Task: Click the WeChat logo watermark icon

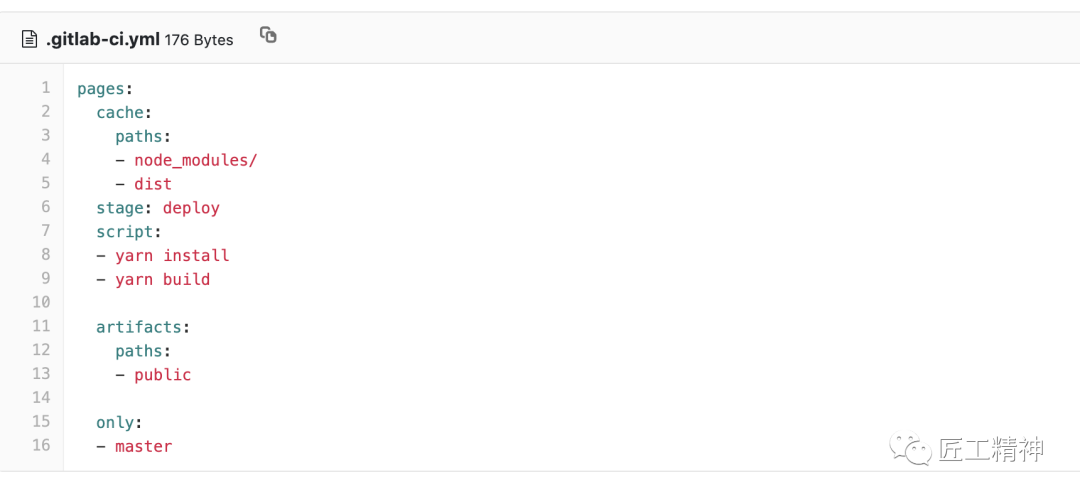Action: [911, 449]
